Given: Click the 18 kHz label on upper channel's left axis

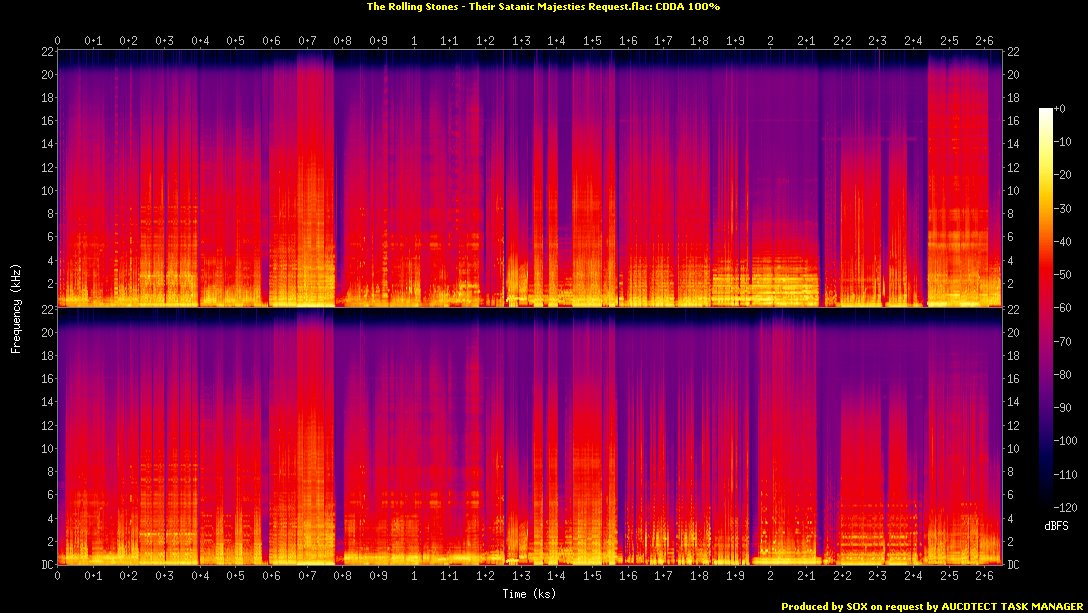Looking at the screenshot, I should [44, 98].
